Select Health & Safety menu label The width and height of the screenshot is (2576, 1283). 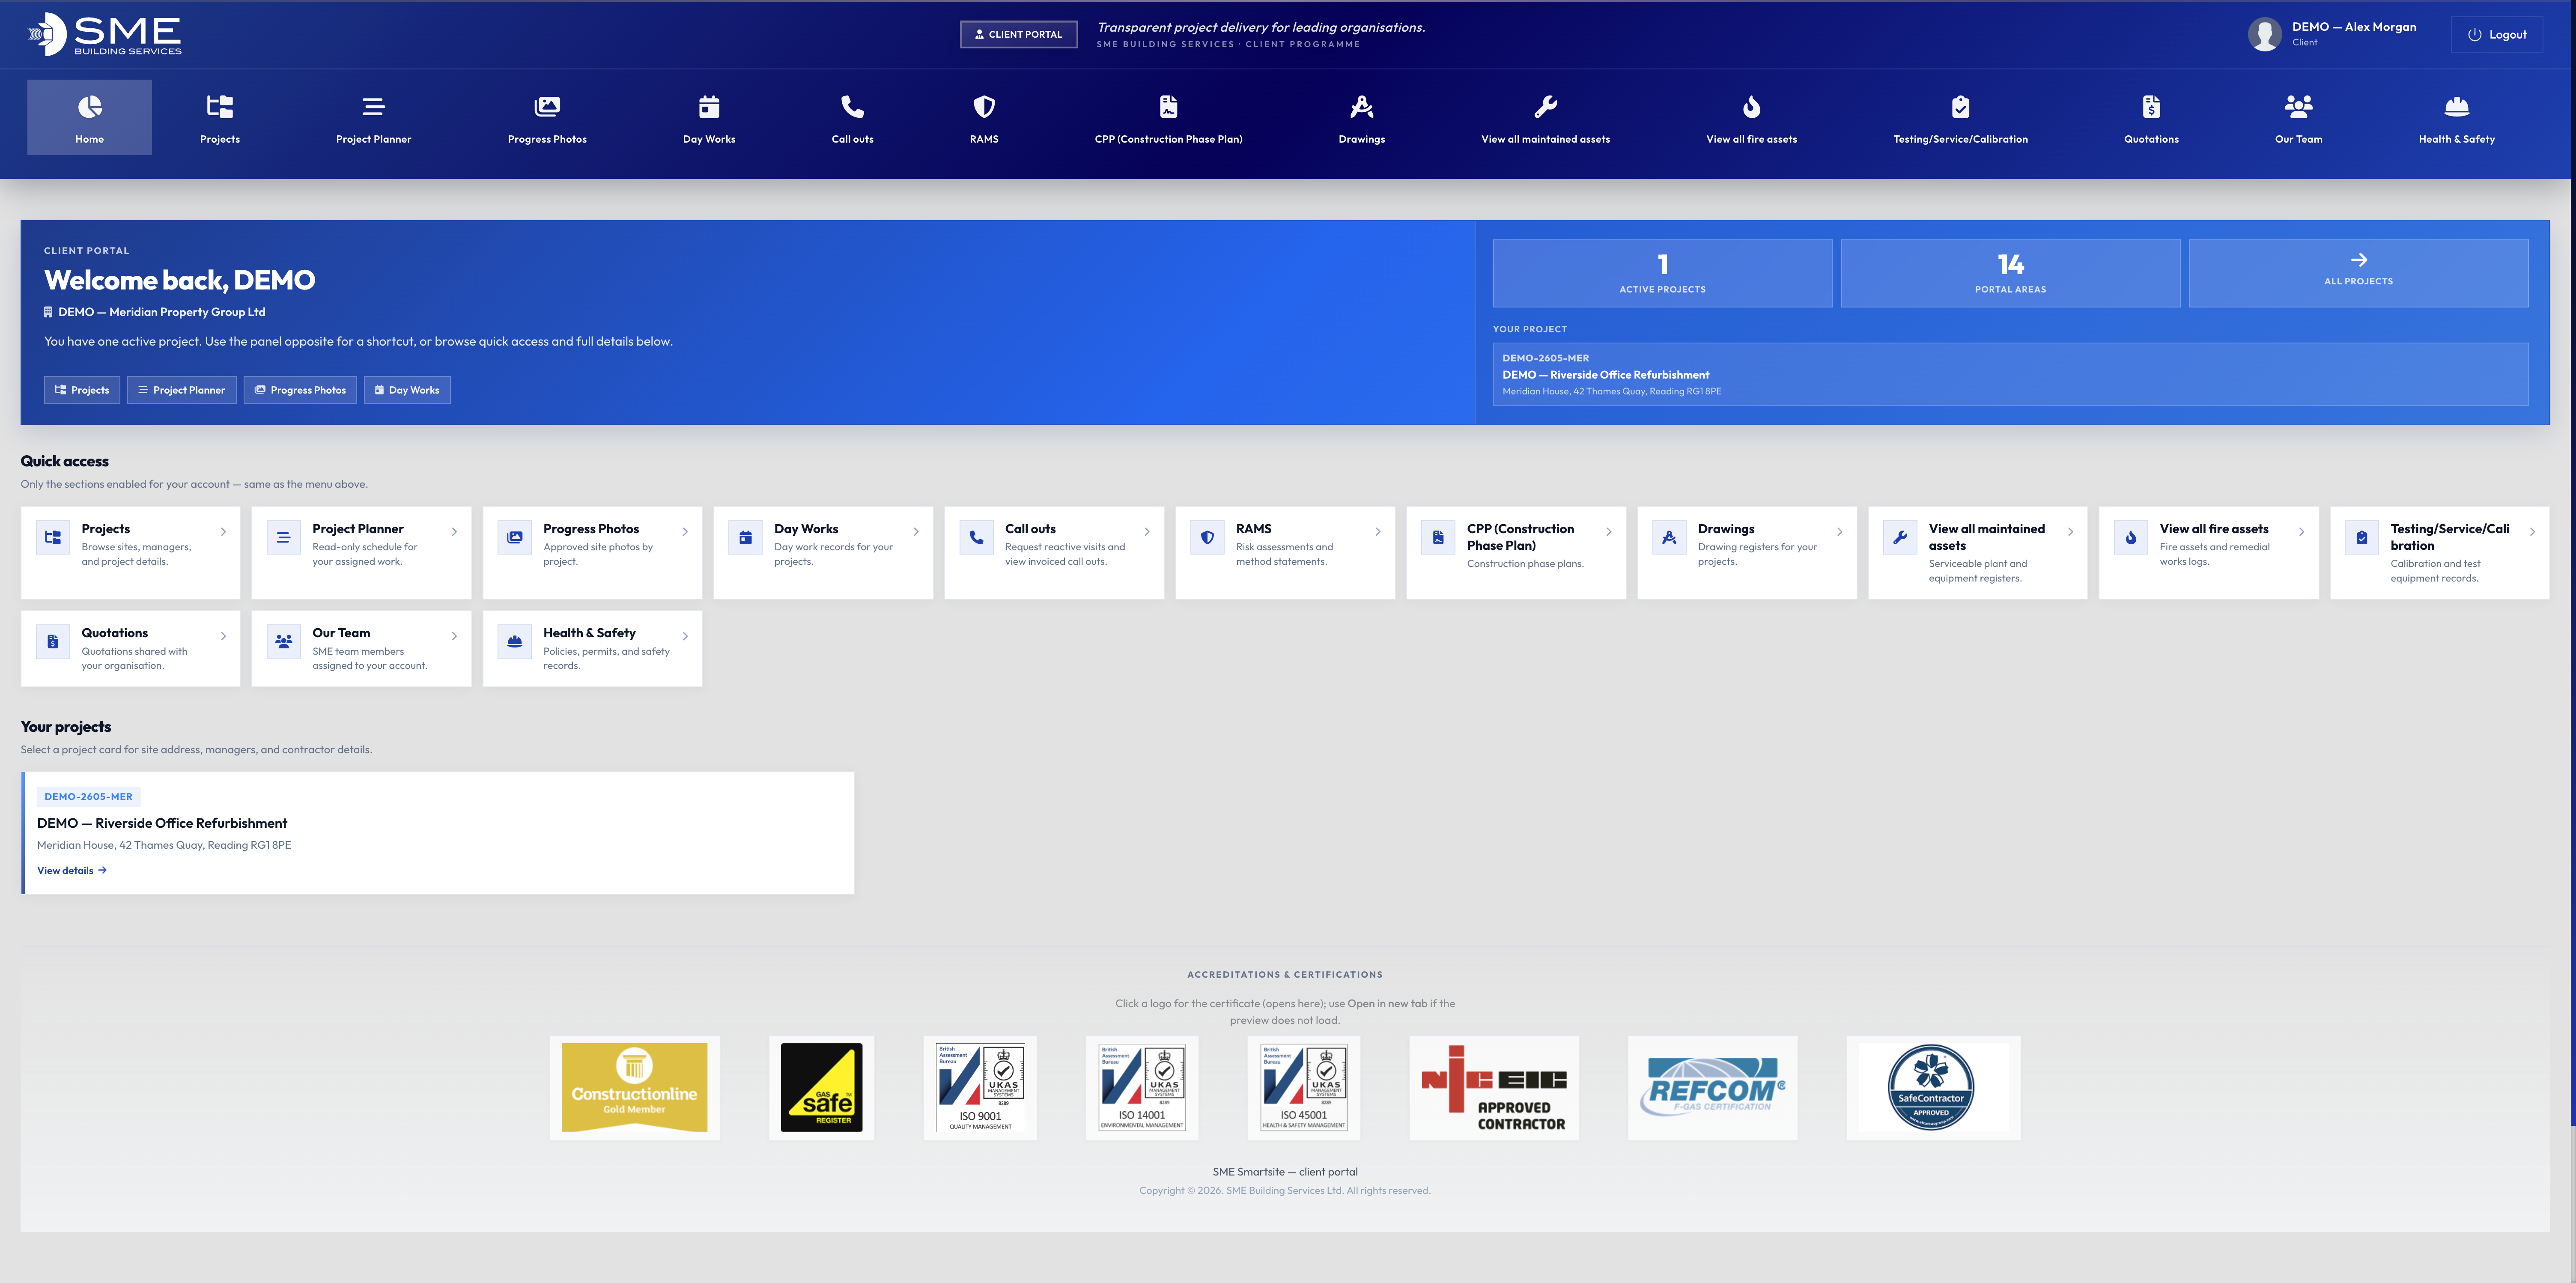(2456, 139)
